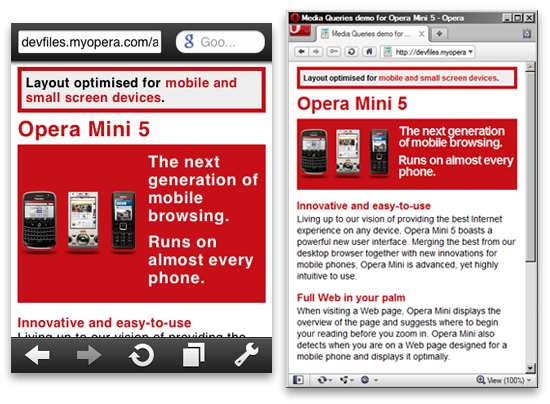This screenshot has height=404, width=550.
Task: Click the Opera Turbo icon in the status bar
Action: pyautogui.click(x=365, y=380)
